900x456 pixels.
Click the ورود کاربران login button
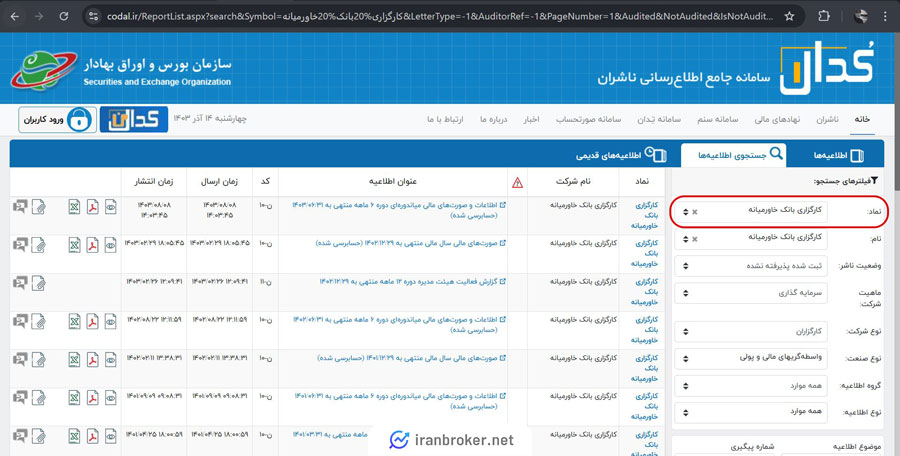57,120
